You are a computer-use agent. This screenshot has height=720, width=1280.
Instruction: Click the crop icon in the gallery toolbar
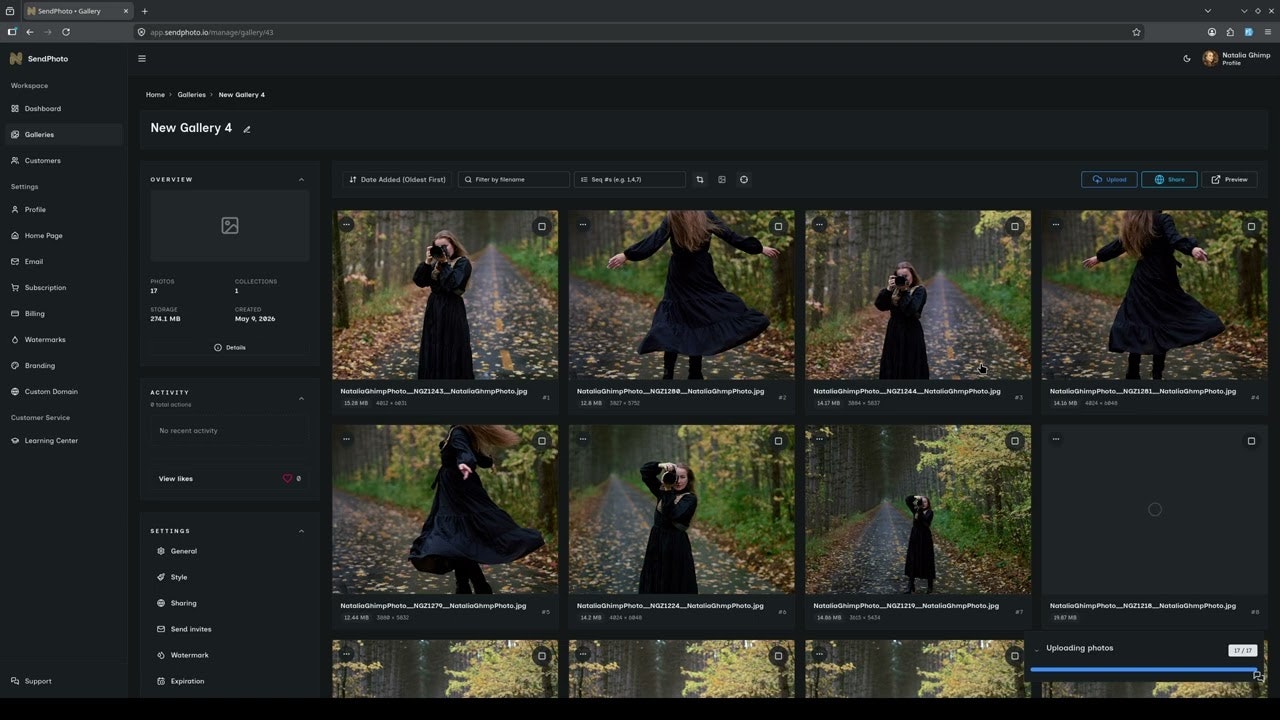pos(700,180)
